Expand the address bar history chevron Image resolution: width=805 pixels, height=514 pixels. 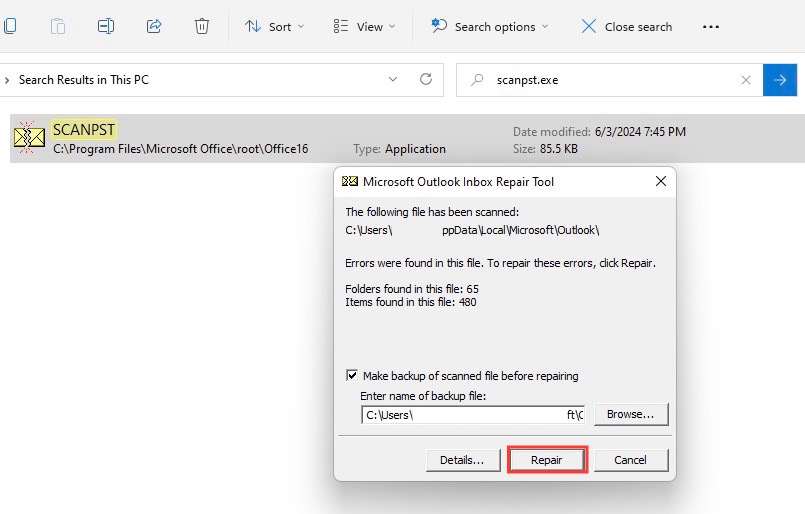[x=393, y=80]
